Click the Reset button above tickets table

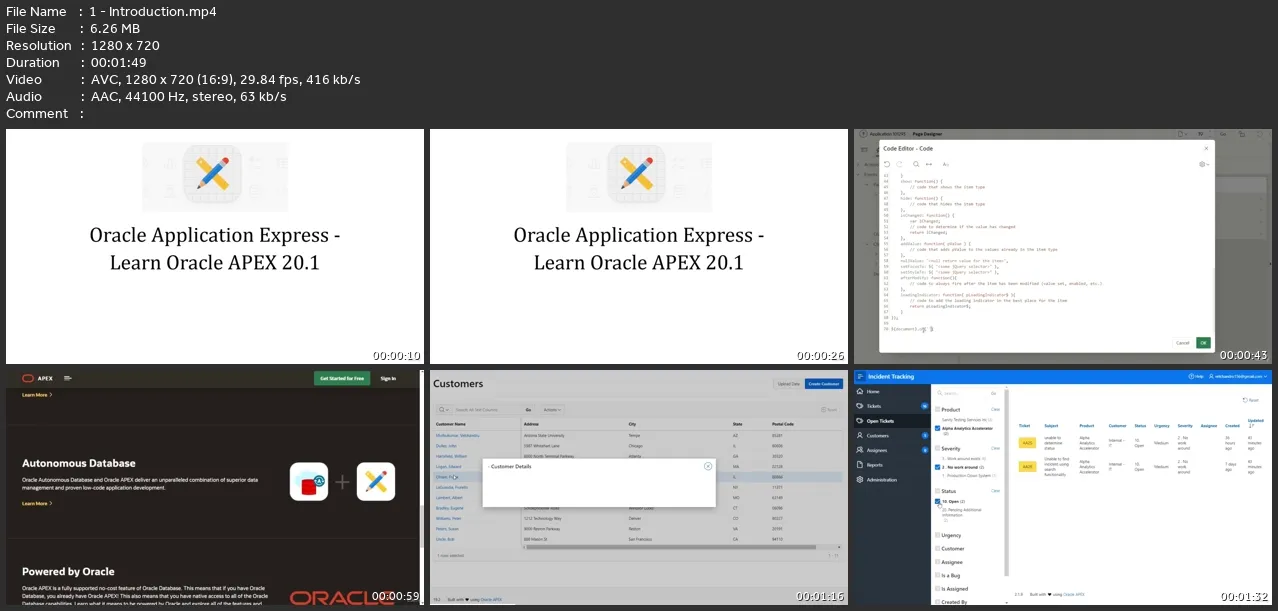click(1251, 400)
